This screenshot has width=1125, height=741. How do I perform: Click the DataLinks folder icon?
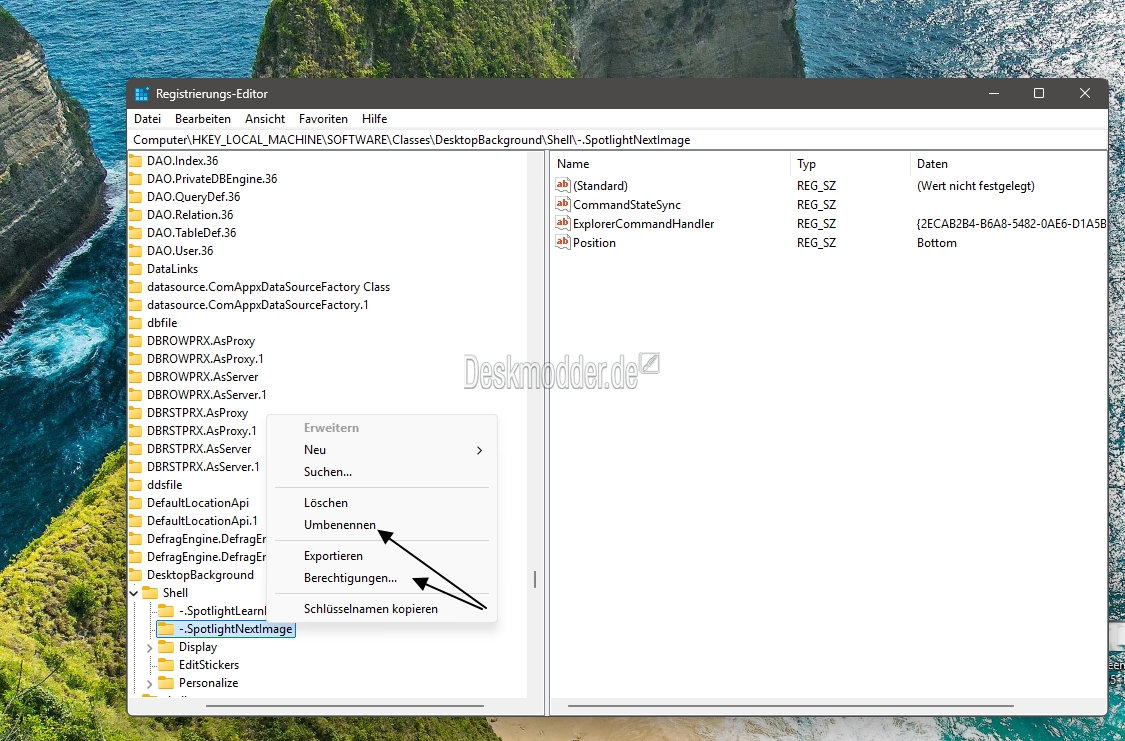coord(136,269)
